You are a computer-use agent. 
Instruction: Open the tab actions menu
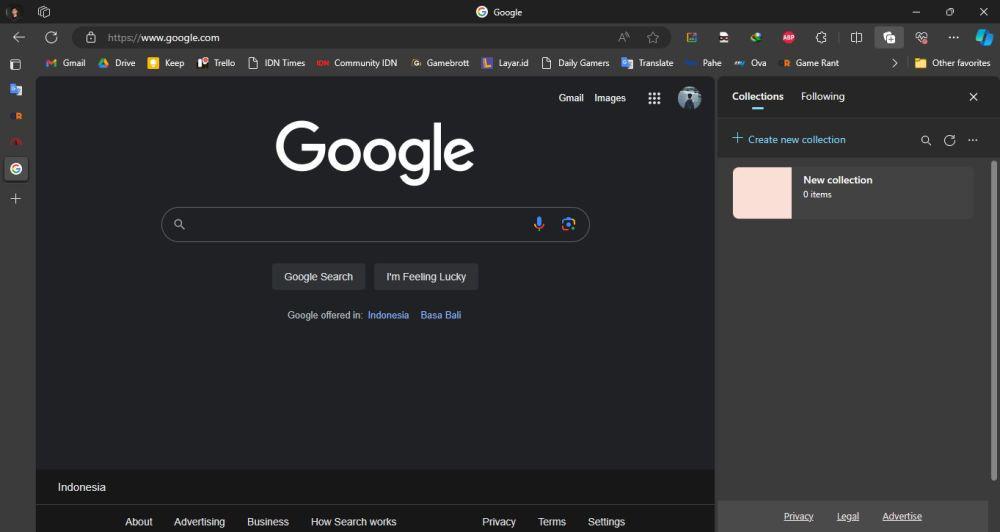[x=16, y=64]
